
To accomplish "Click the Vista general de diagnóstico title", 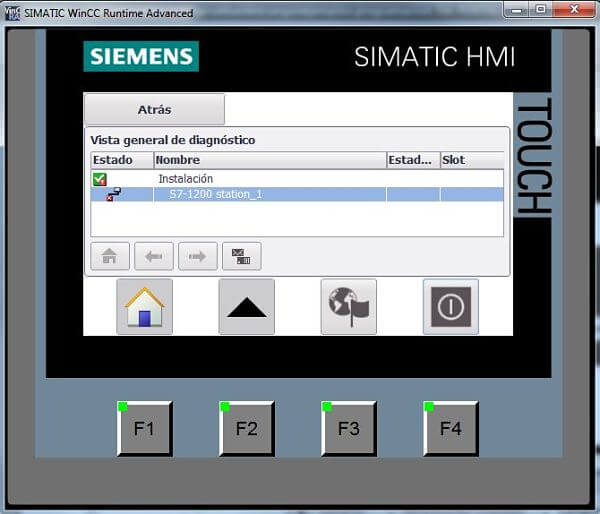I will pyautogui.click(x=173, y=140).
